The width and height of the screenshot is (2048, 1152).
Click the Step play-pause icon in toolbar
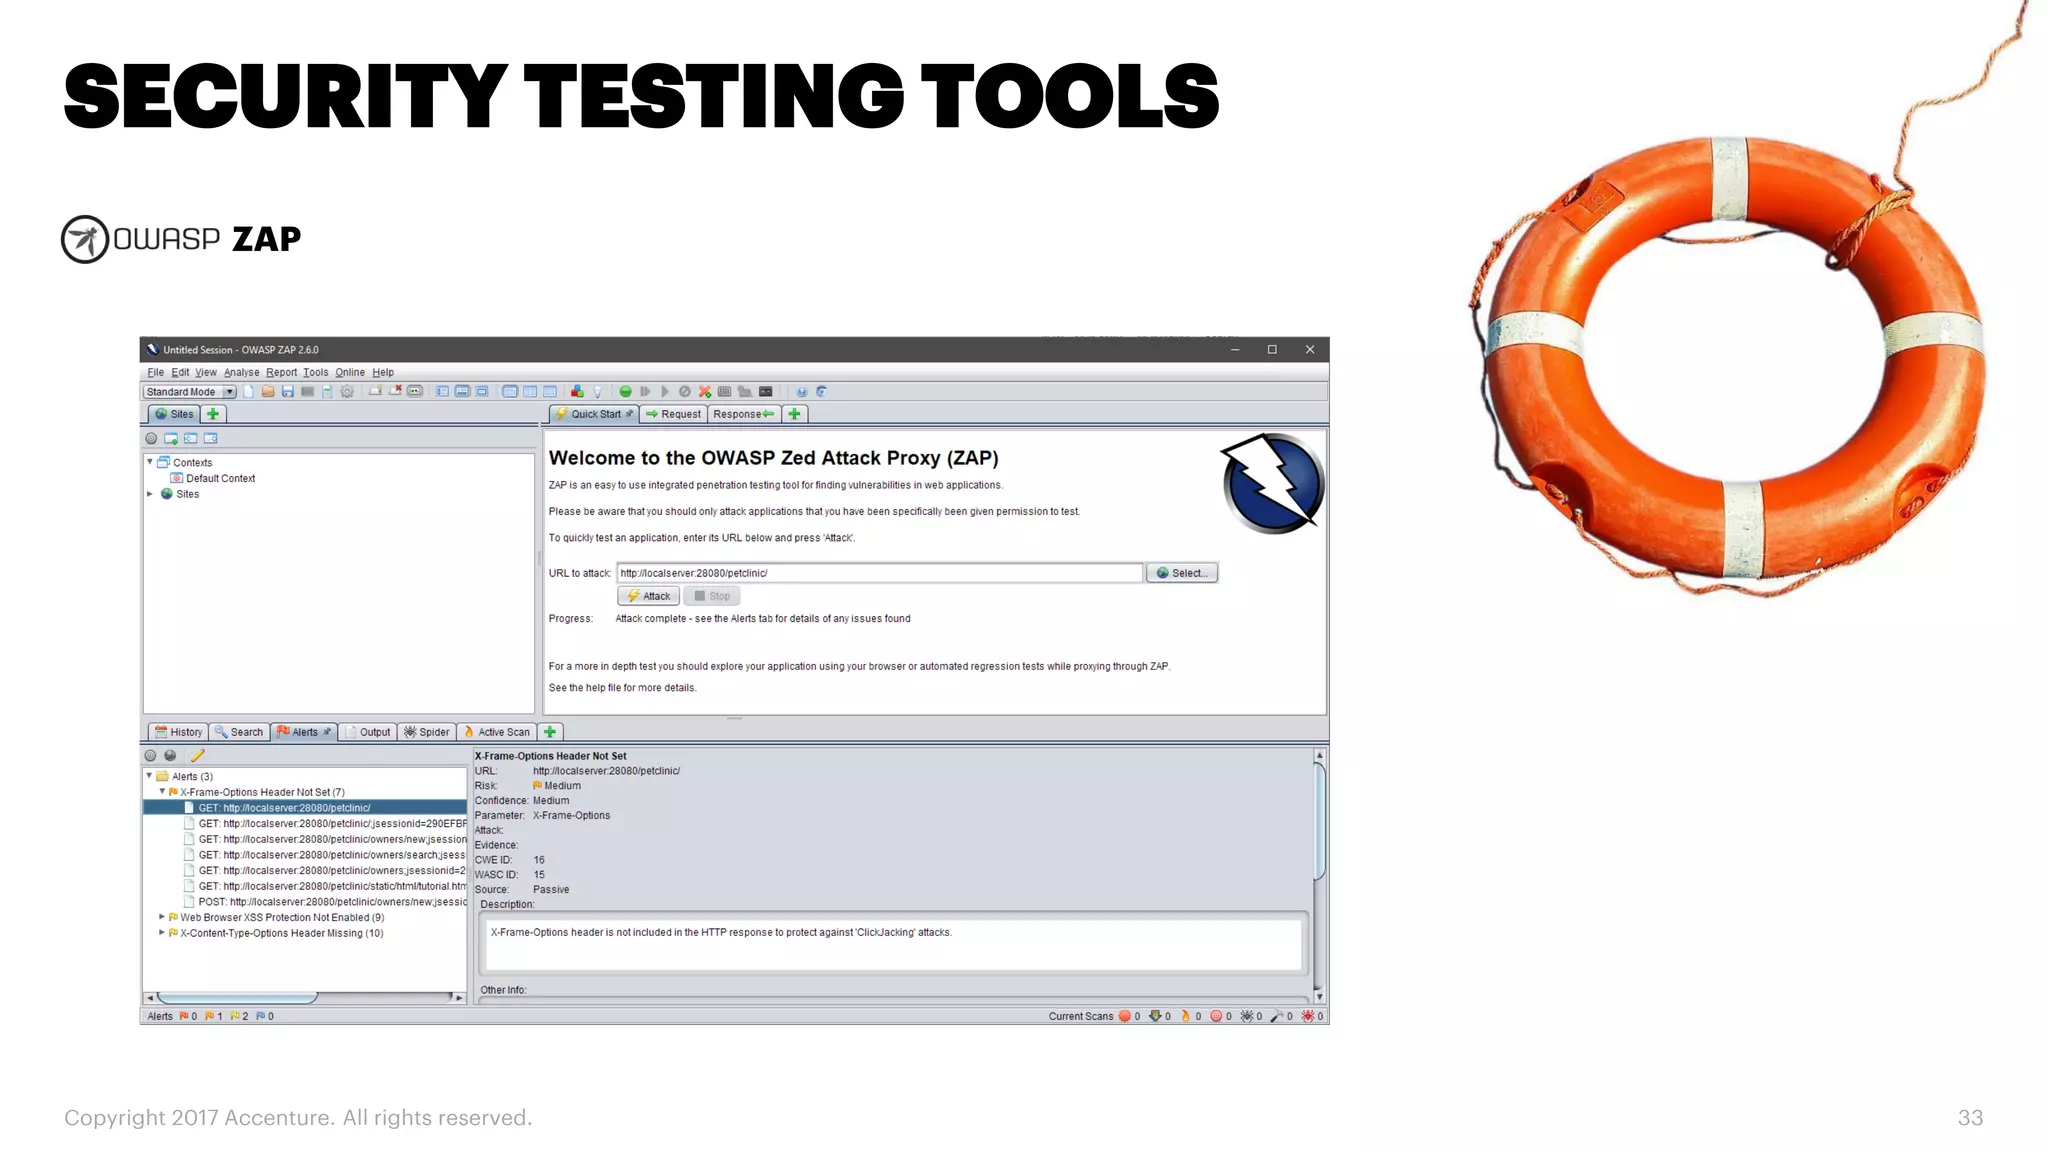[645, 392]
